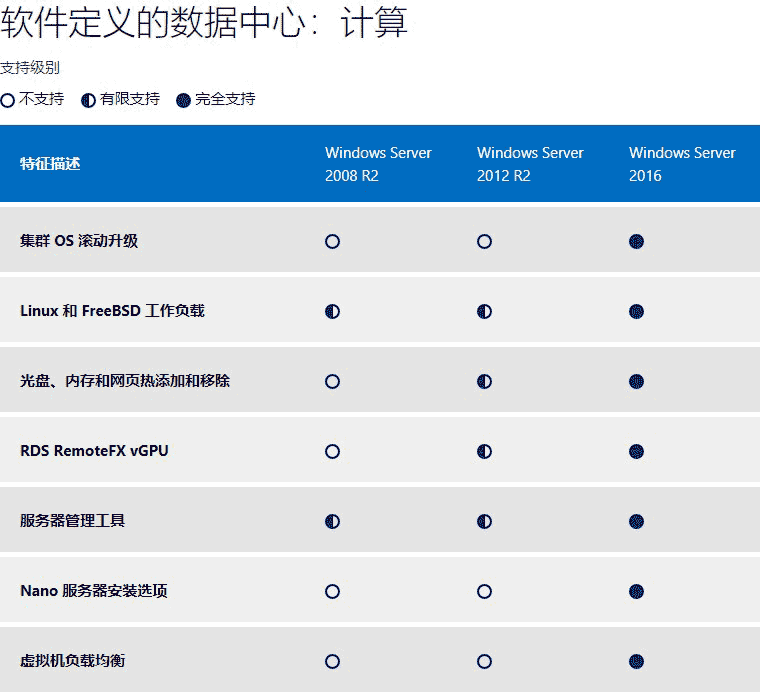
Task: Select the RDS RemoteFX vGPU row label
Action: tap(94, 451)
